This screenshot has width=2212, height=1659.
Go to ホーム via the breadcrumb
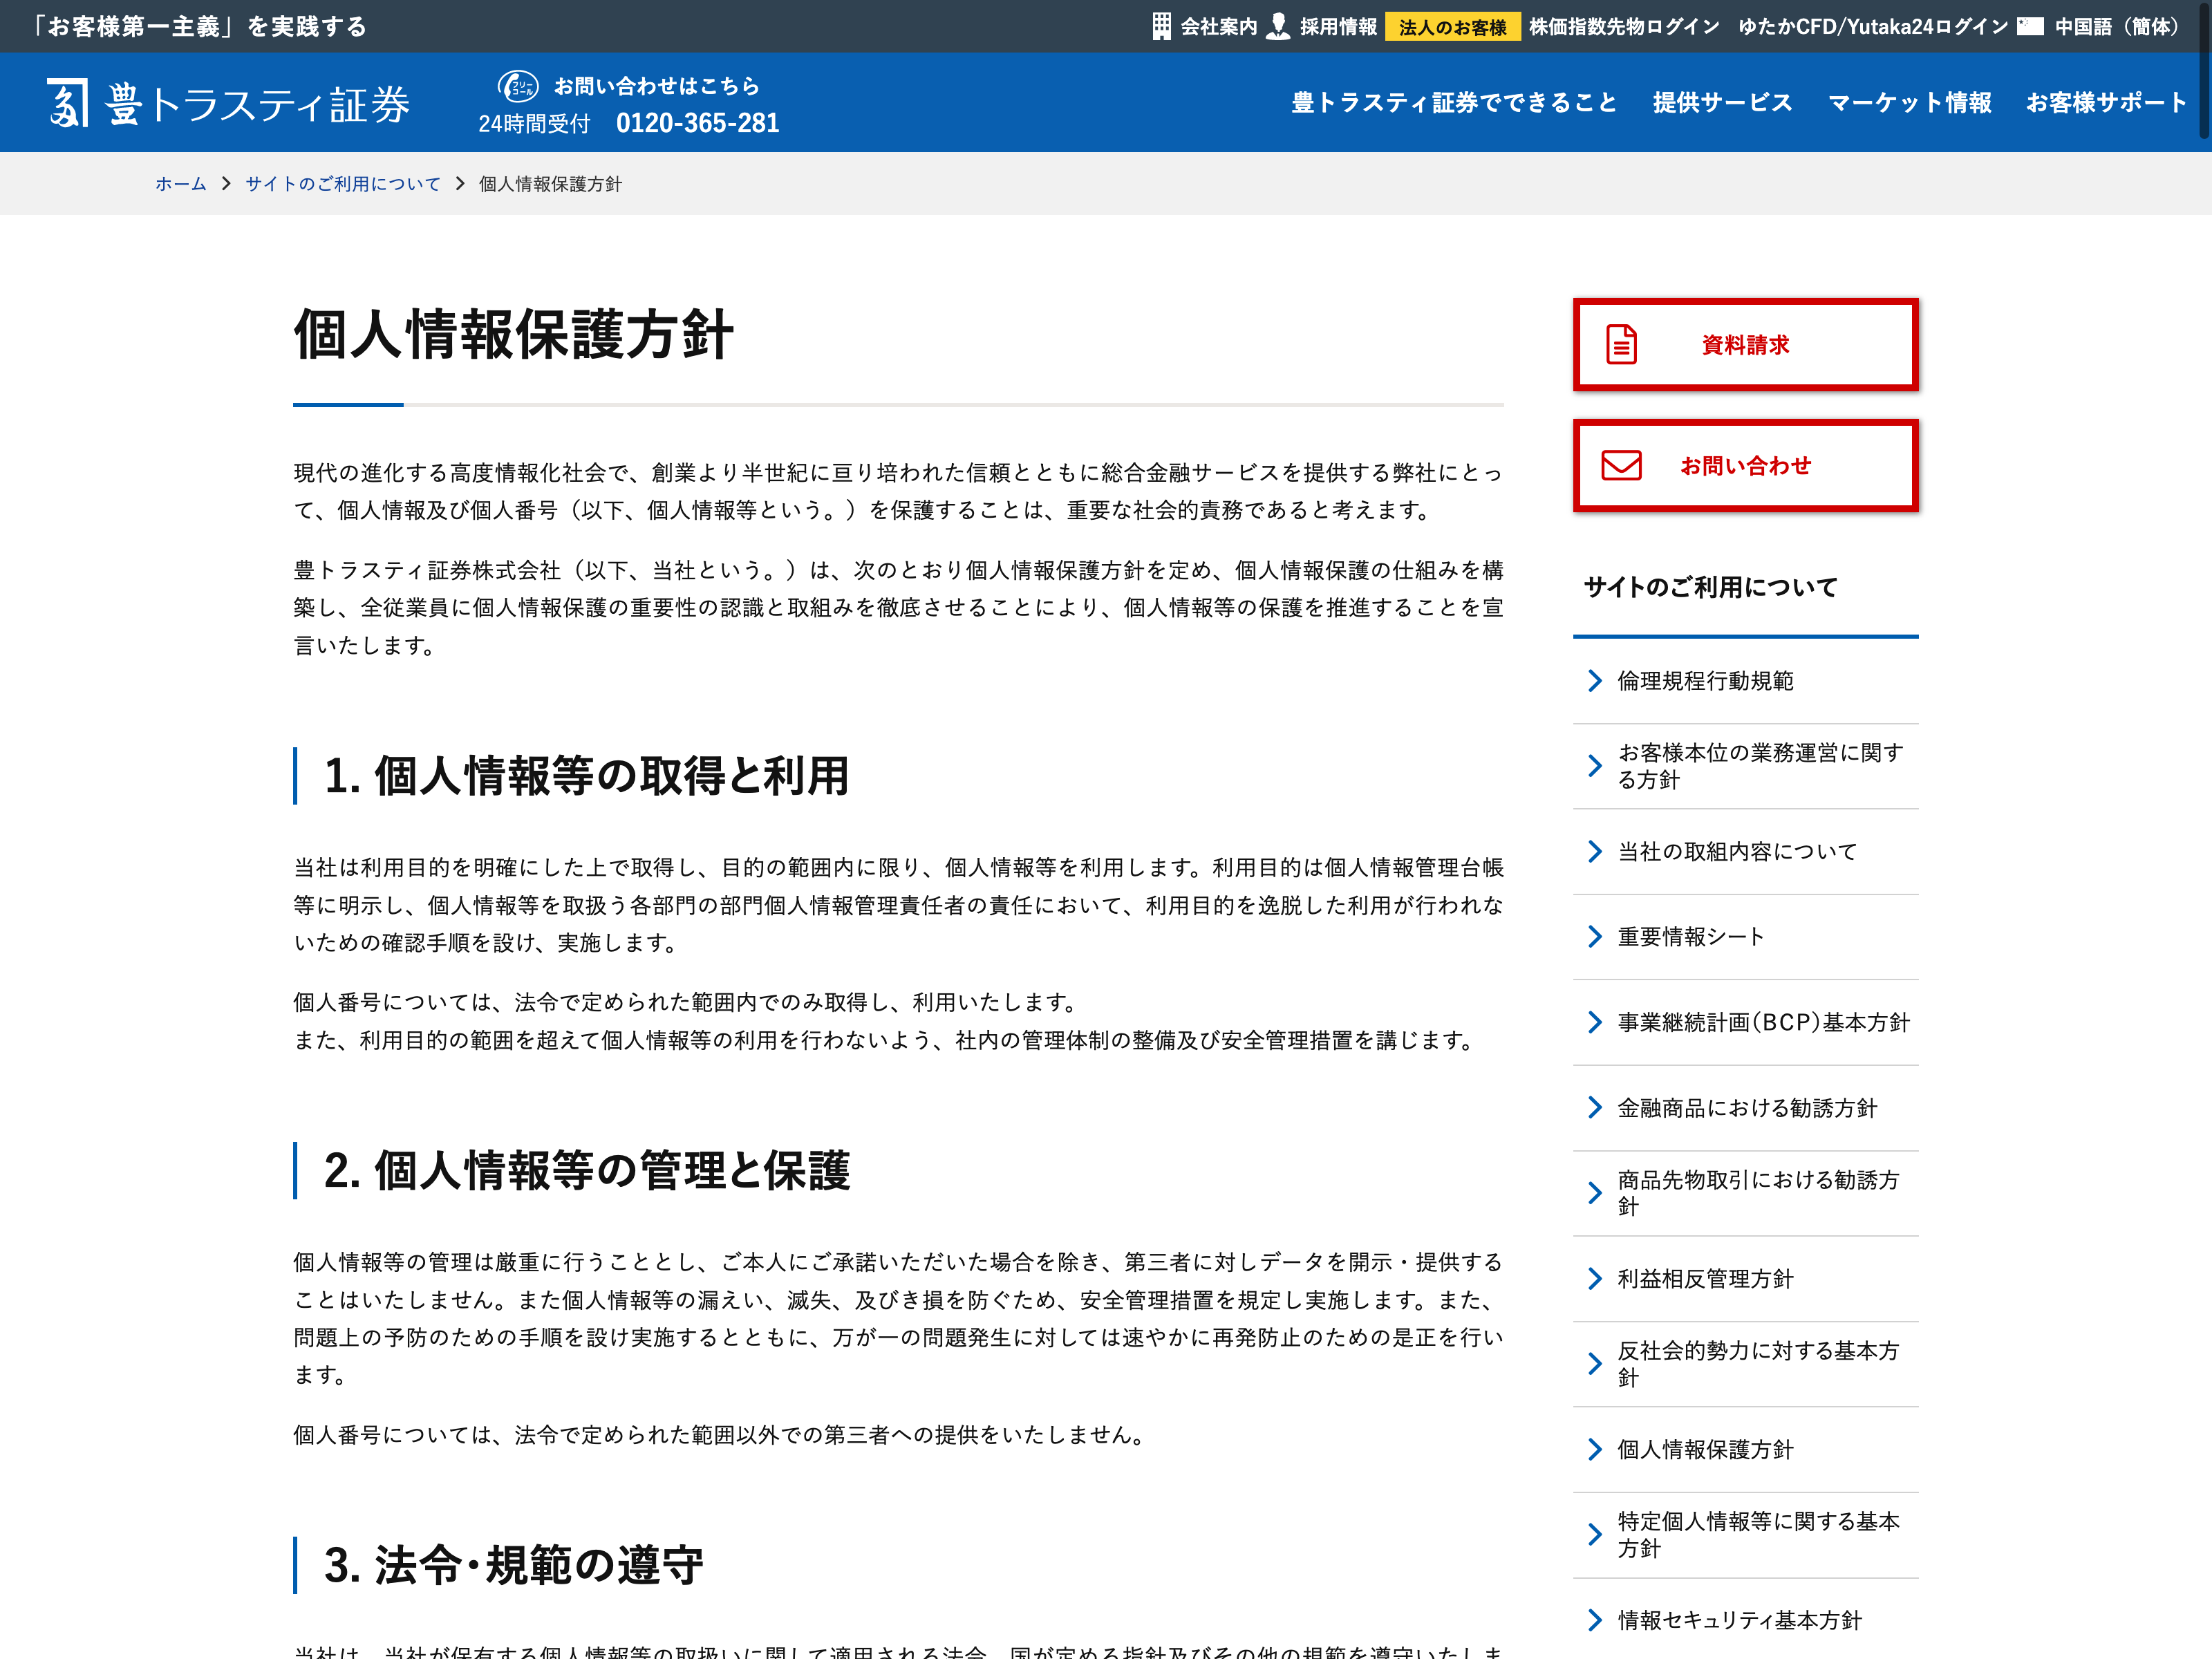(x=180, y=184)
